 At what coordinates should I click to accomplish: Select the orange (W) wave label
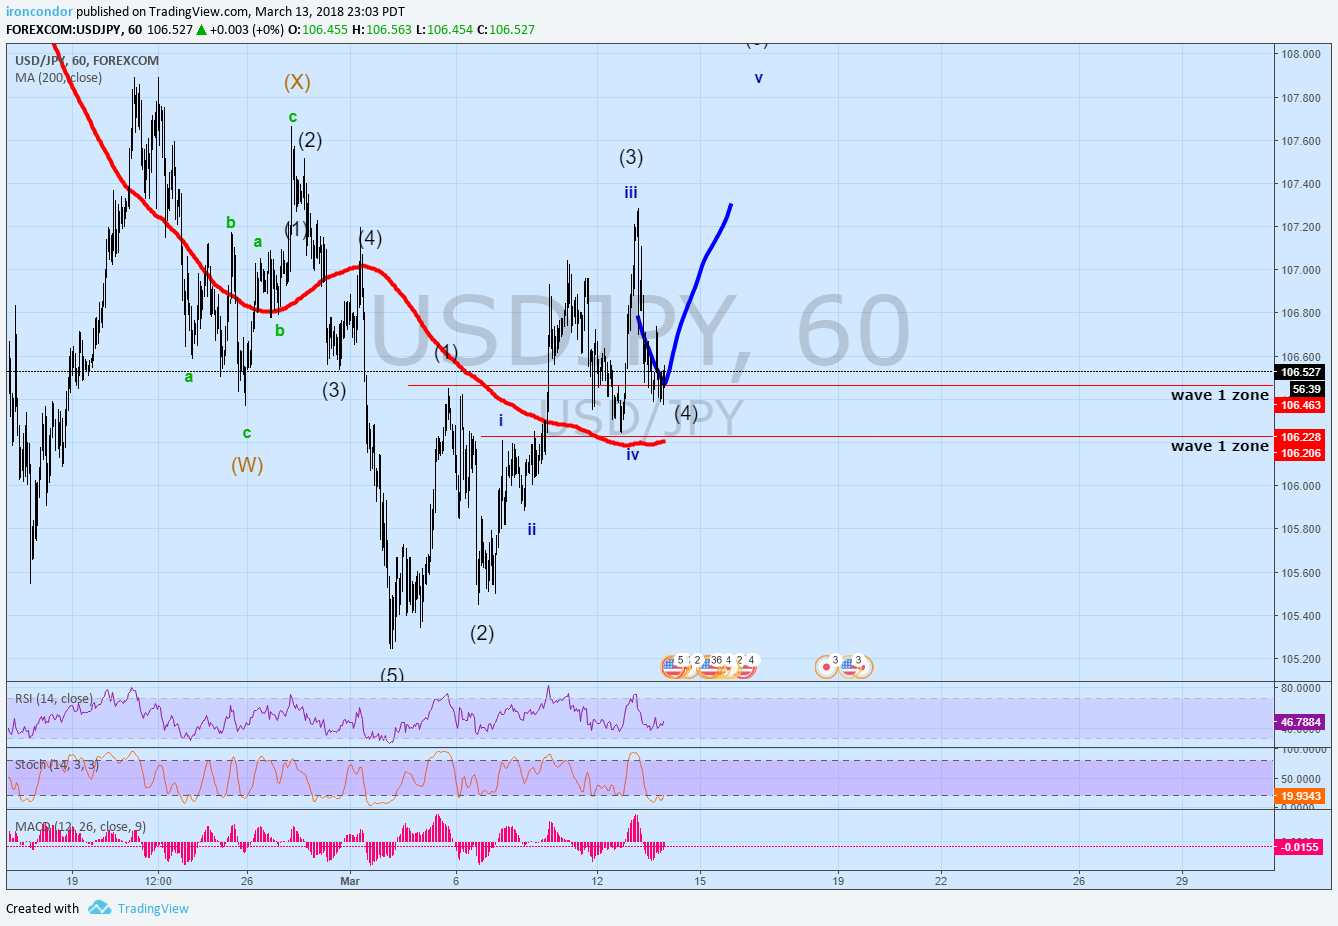[x=247, y=465]
